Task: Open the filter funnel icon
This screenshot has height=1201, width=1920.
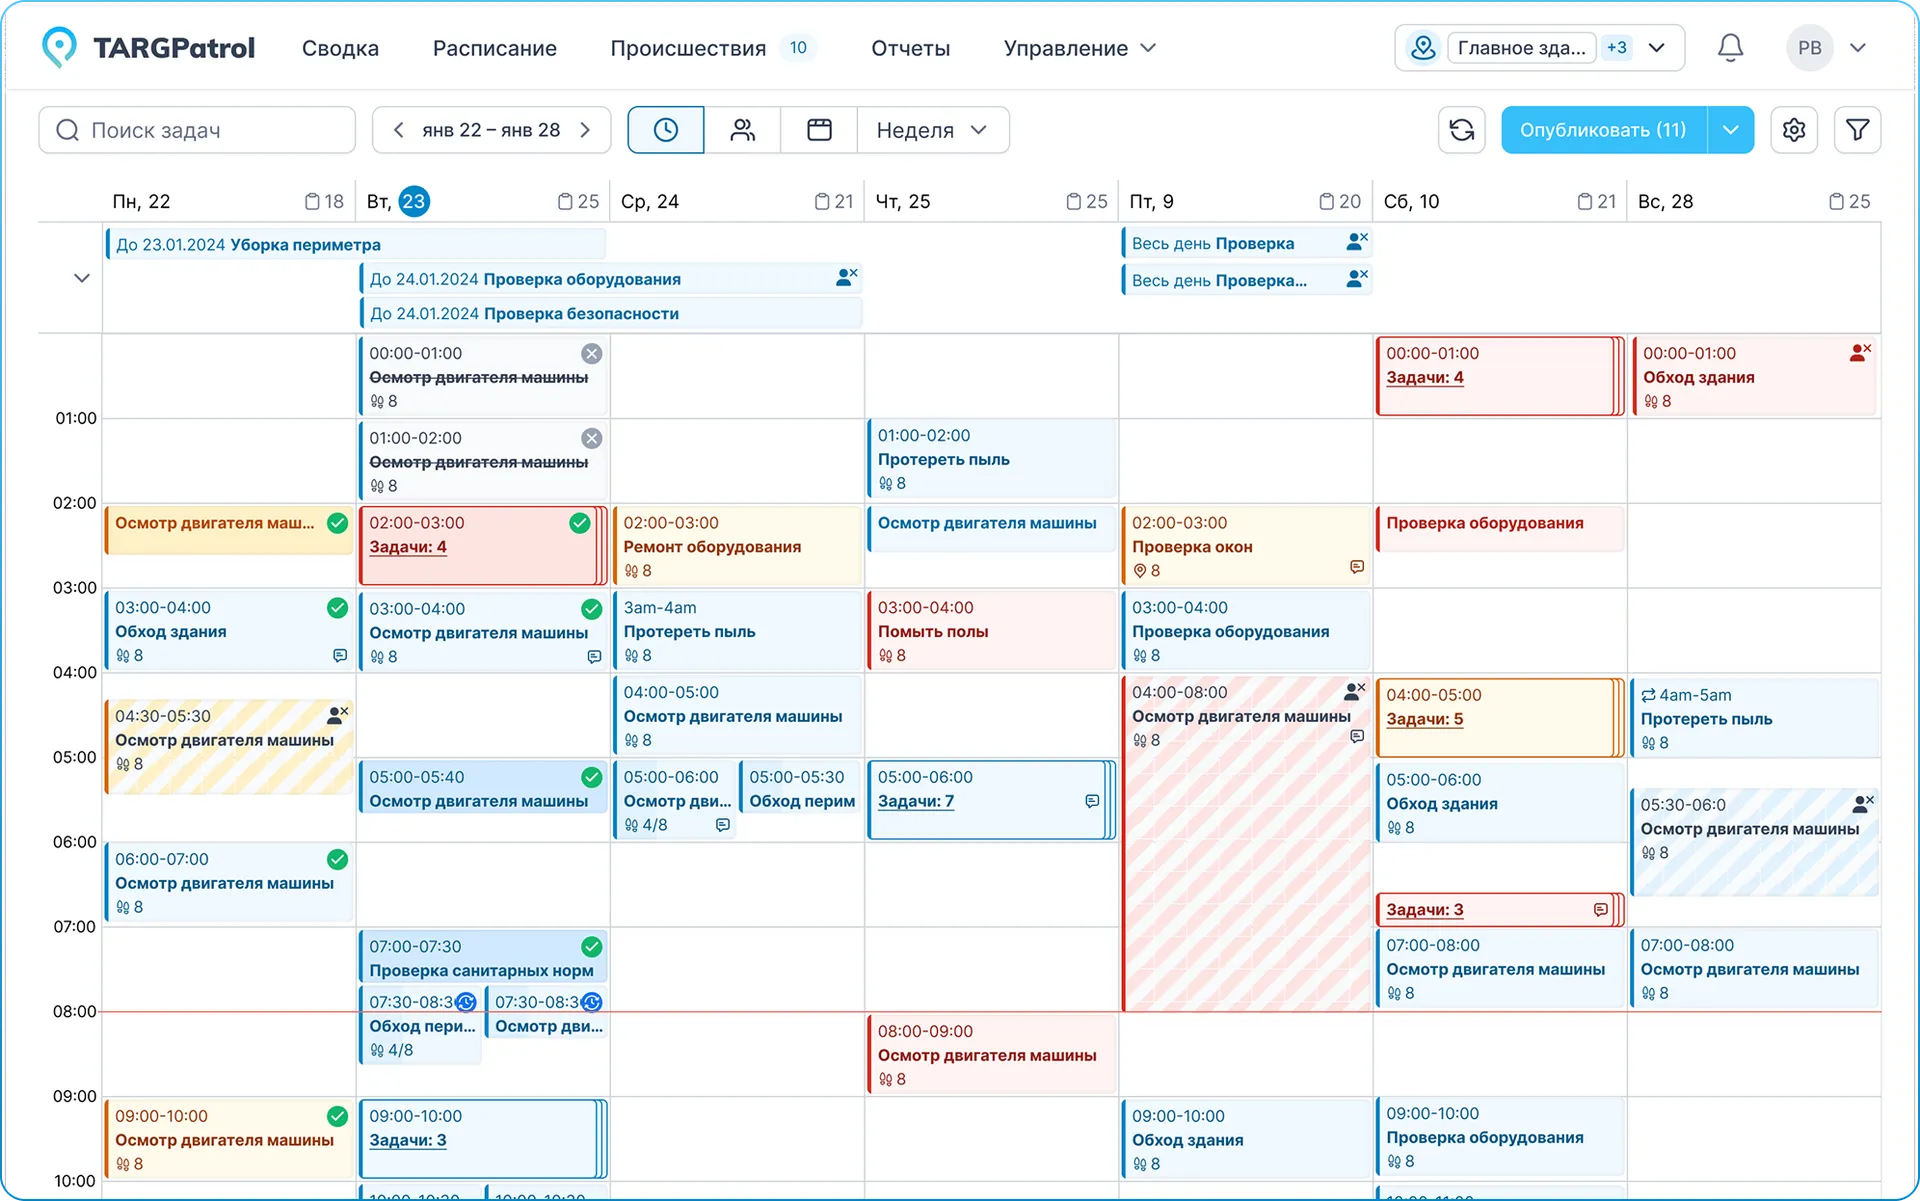Action: tap(1857, 130)
